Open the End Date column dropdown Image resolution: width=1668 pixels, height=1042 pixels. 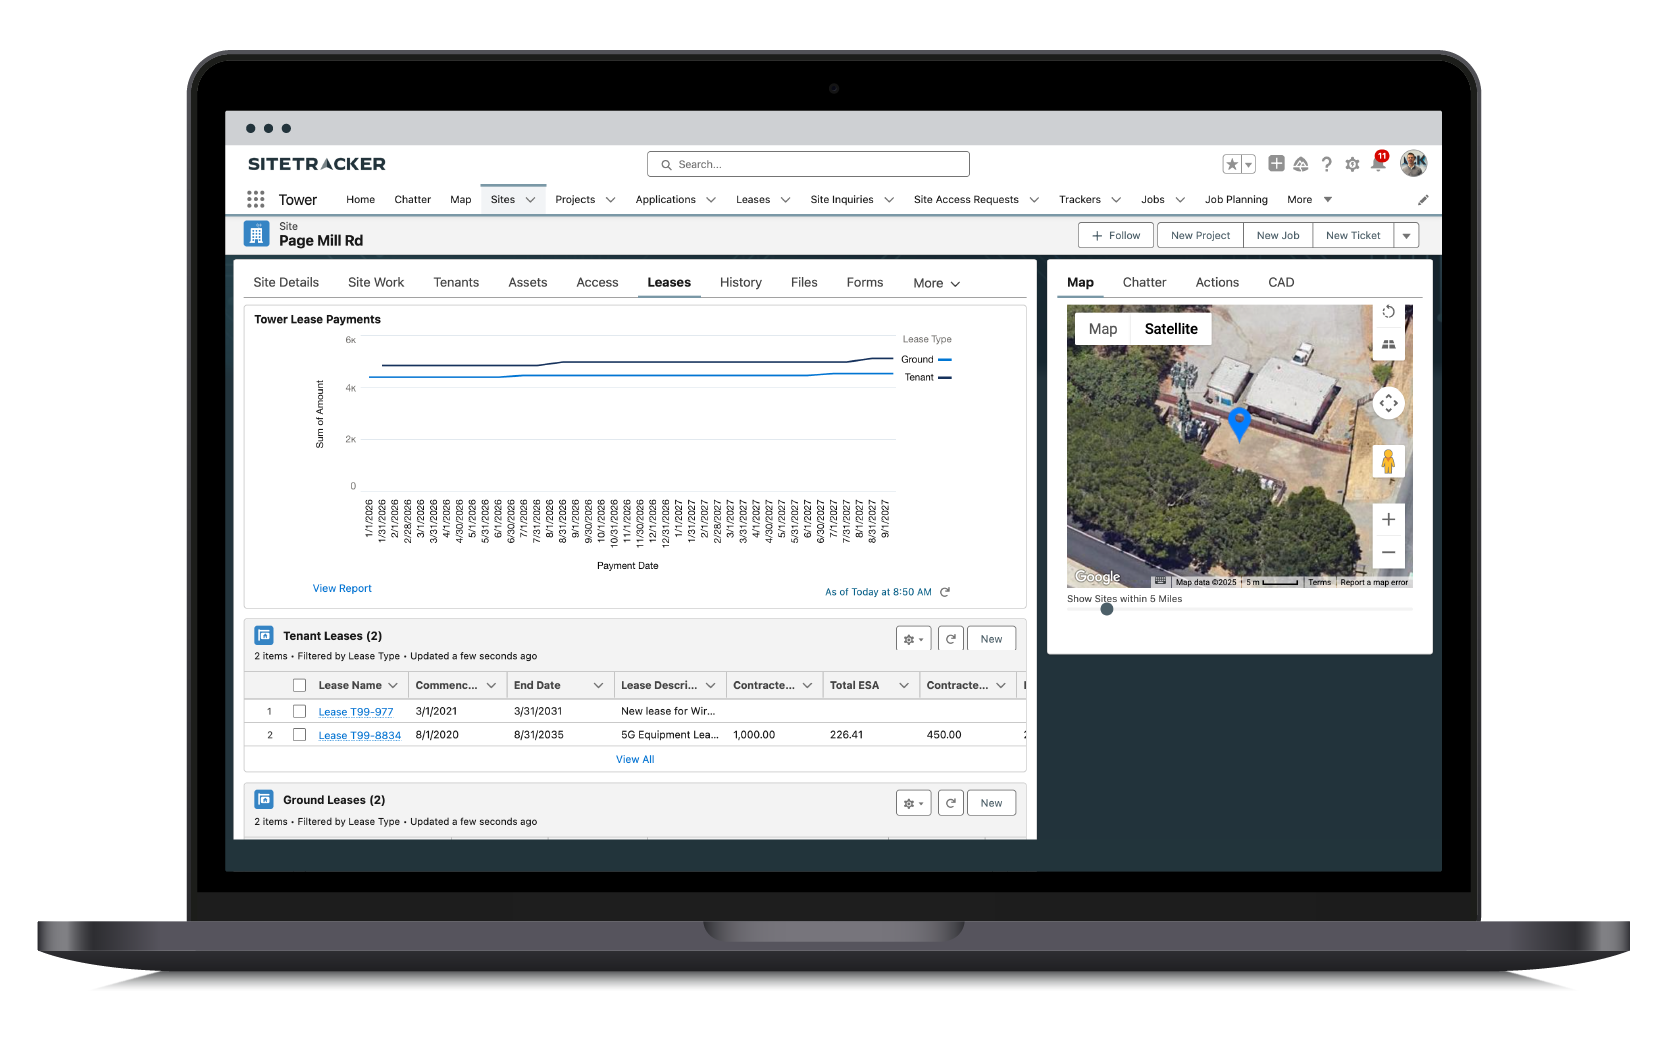pyautogui.click(x=599, y=685)
